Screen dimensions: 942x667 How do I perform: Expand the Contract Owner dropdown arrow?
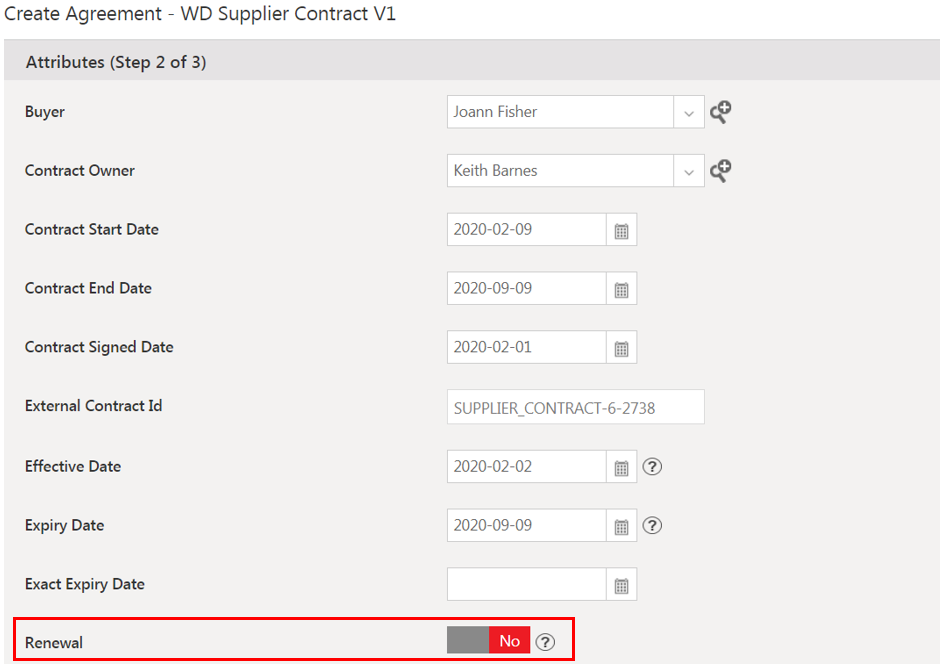[689, 171]
